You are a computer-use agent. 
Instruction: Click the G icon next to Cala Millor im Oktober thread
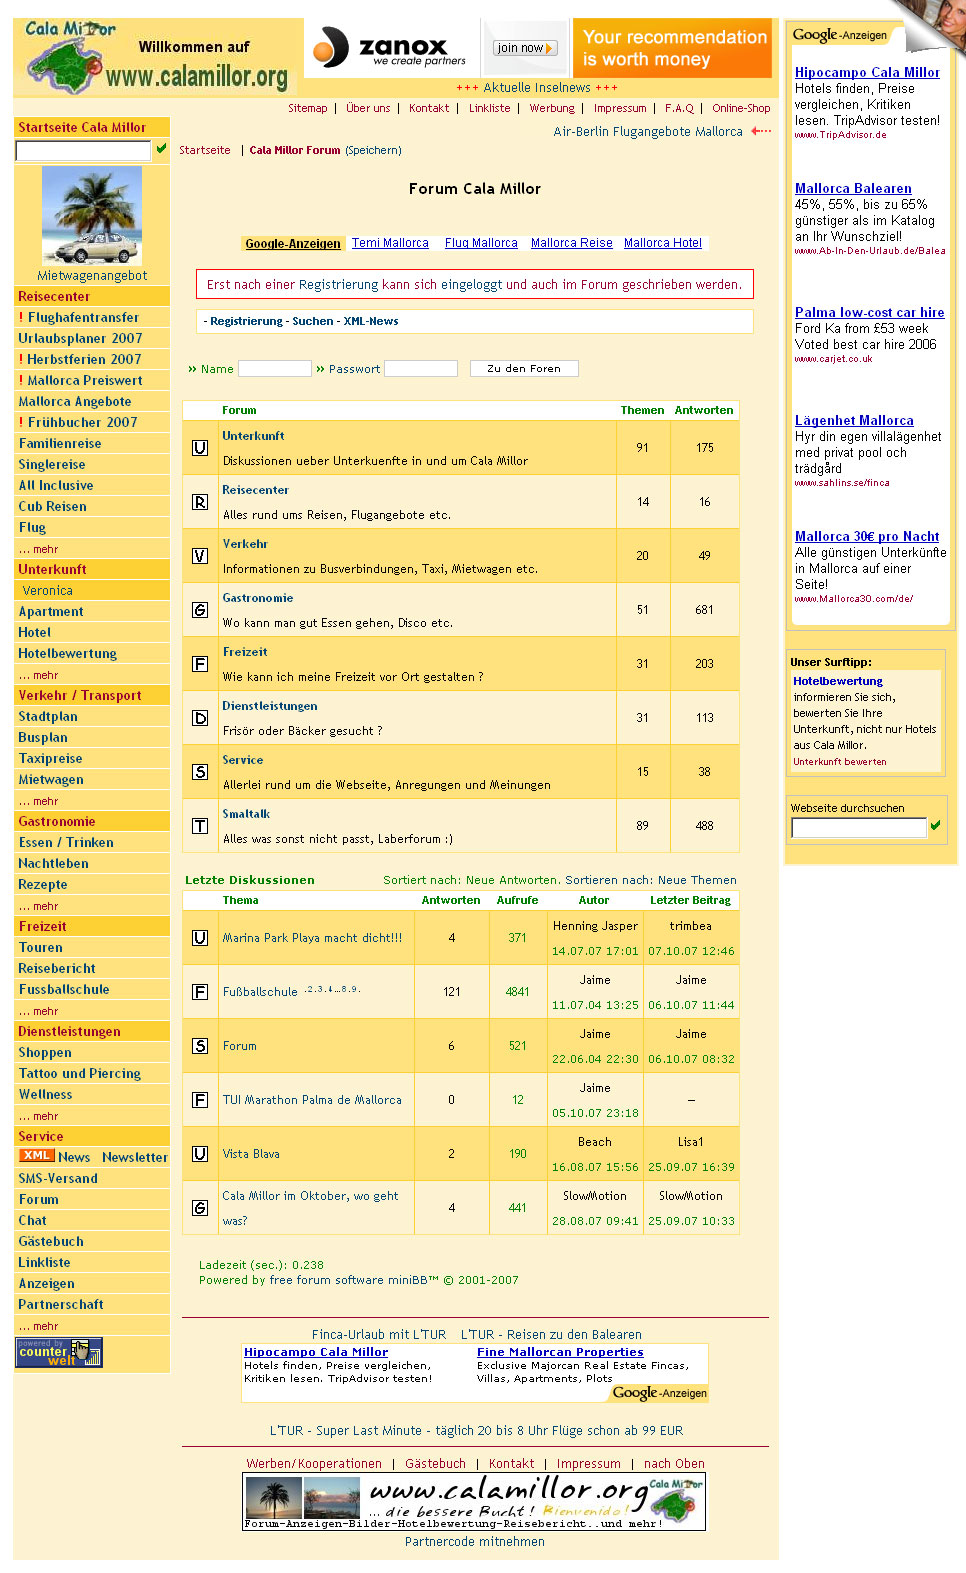[200, 1208]
